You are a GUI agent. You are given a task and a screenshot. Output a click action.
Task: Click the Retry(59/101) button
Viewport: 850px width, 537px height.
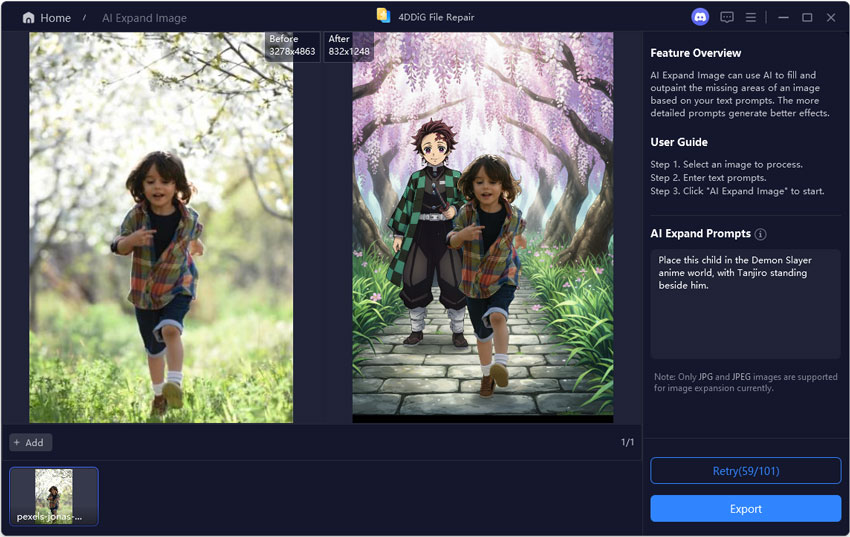click(x=745, y=471)
